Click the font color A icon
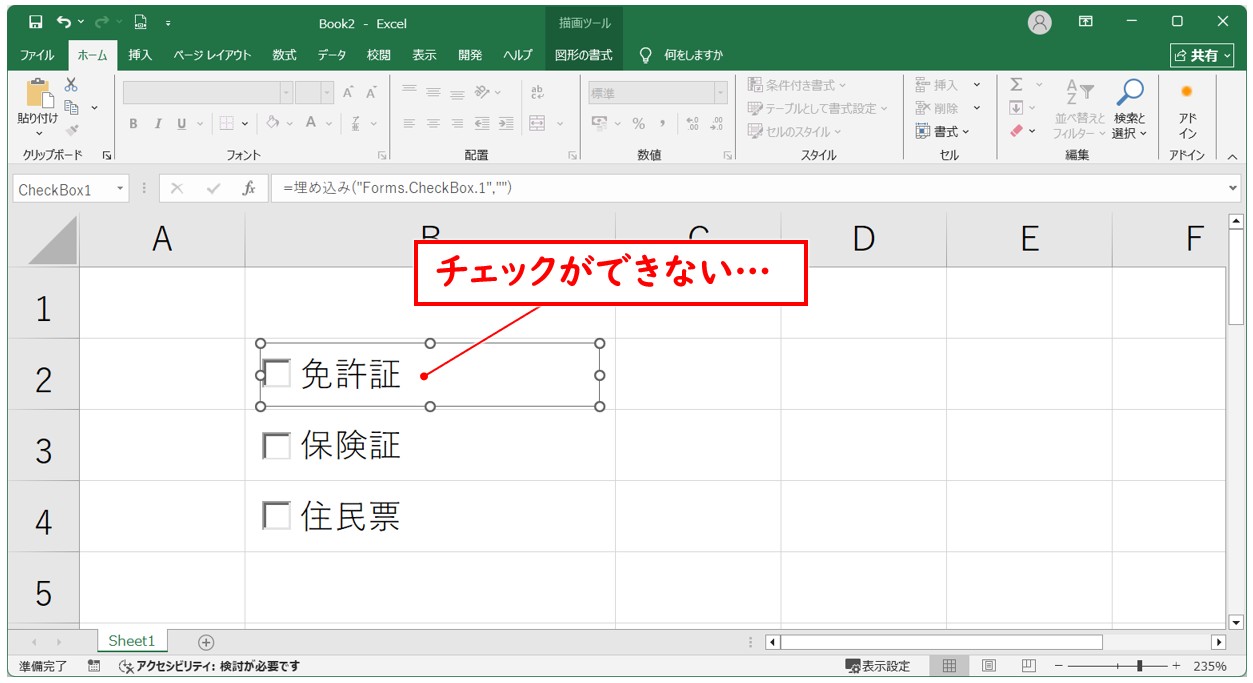Screen dimensions: 1253x683 point(311,123)
